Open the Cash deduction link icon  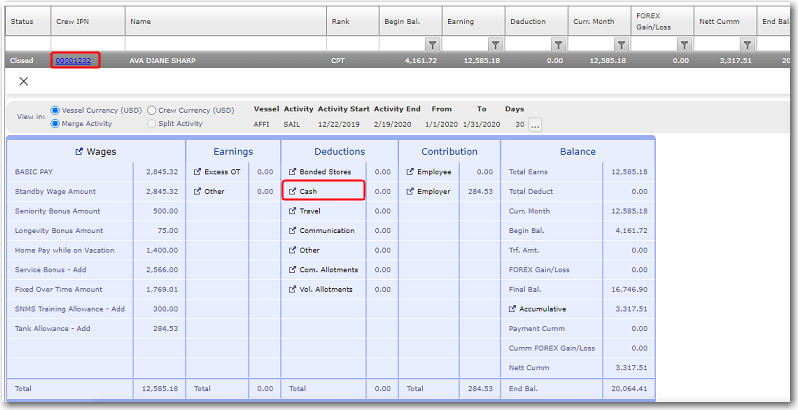[293, 191]
